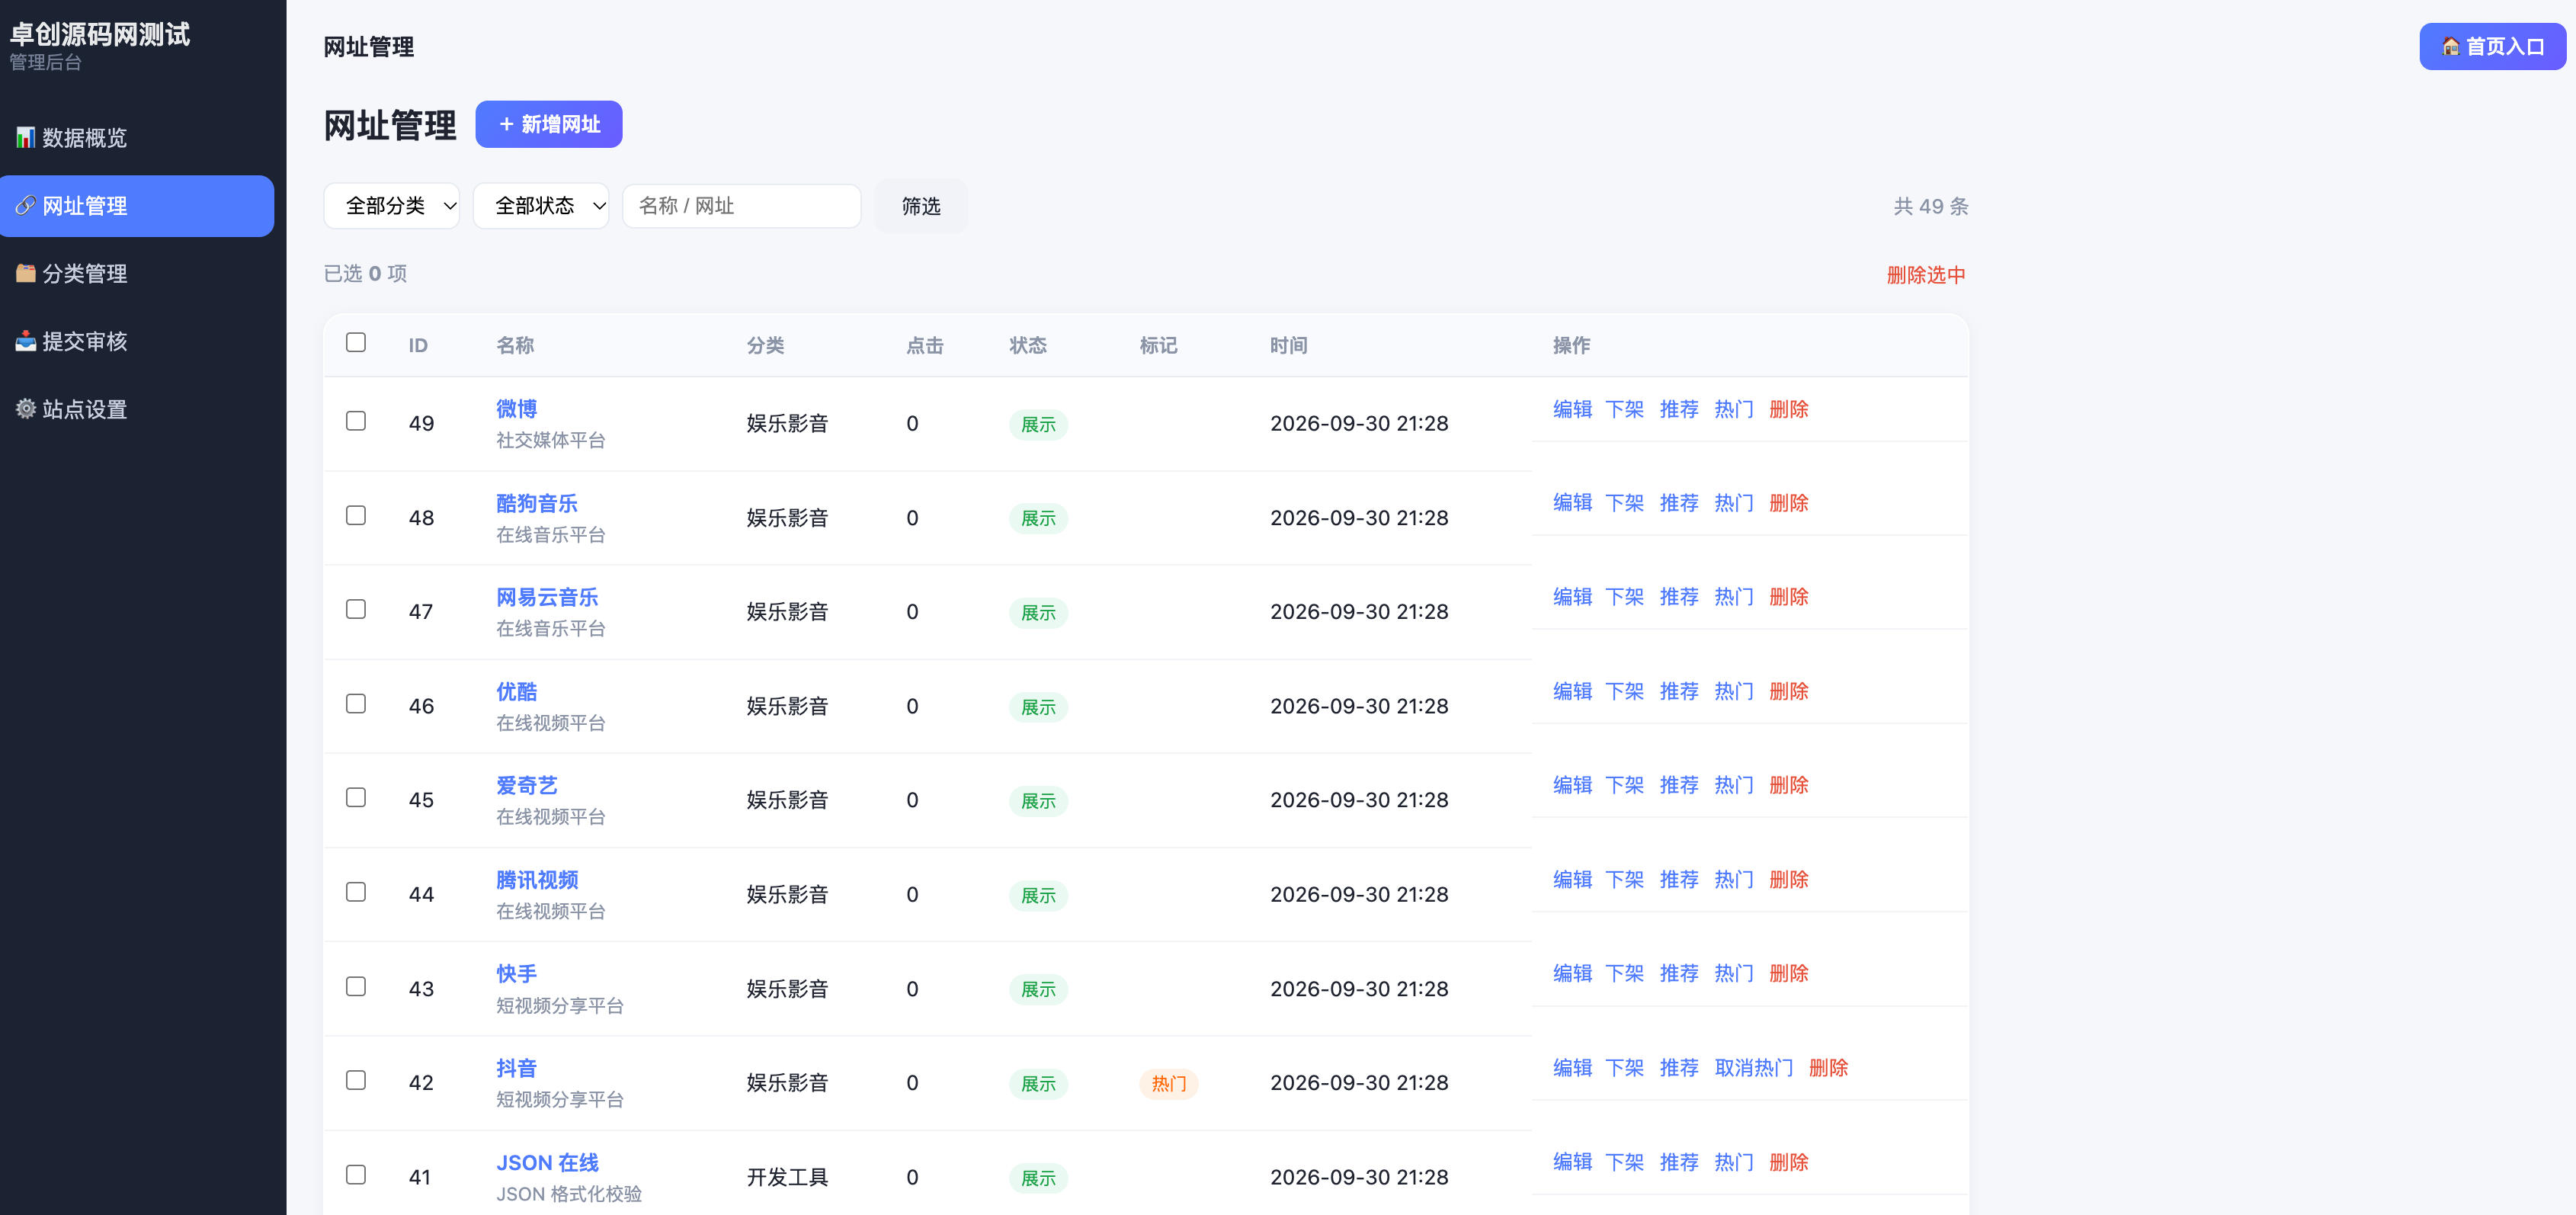Tick the checkbox for row 46 优酷
The width and height of the screenshot is (2576, 1215).
[x=356, y=704]
